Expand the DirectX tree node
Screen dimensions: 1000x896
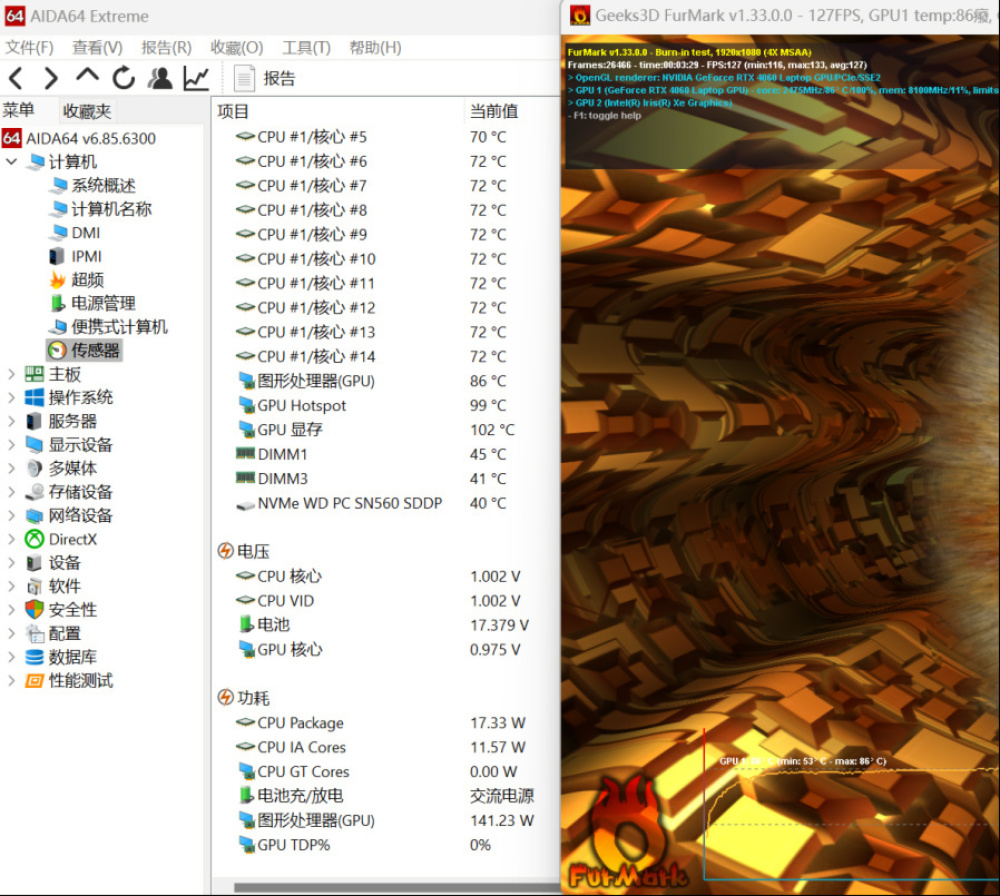pyautogui.click(x=12, y=539)
